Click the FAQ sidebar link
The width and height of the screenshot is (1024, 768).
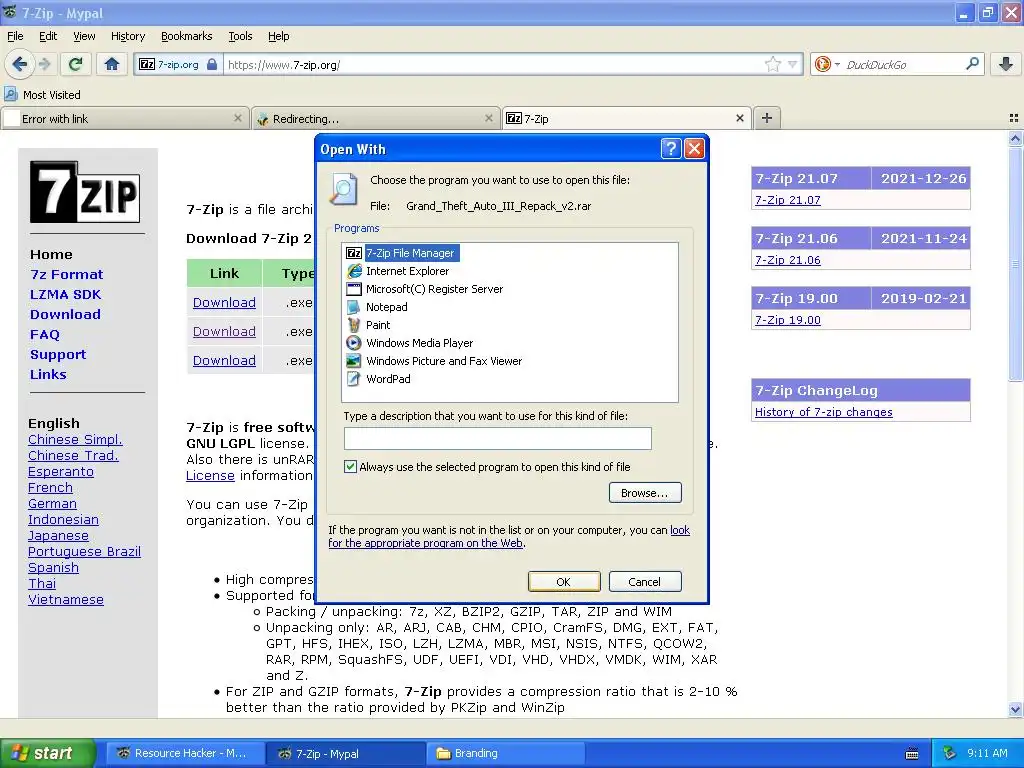pos(44,334)
